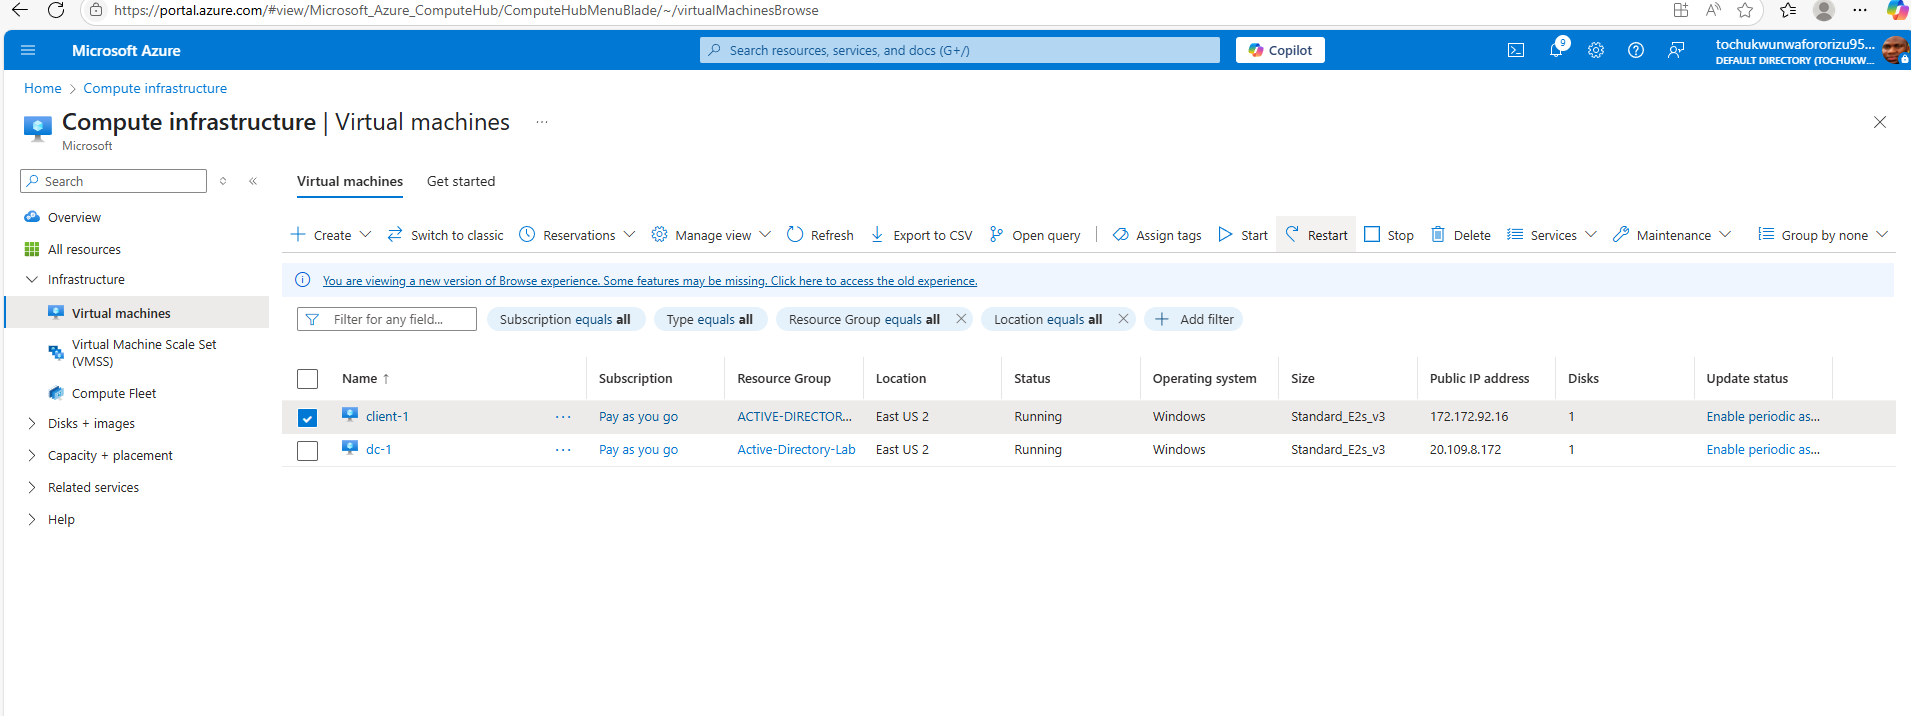Open Overview in the left menu
Screen dimensions: 1911x716
point(74,217)
